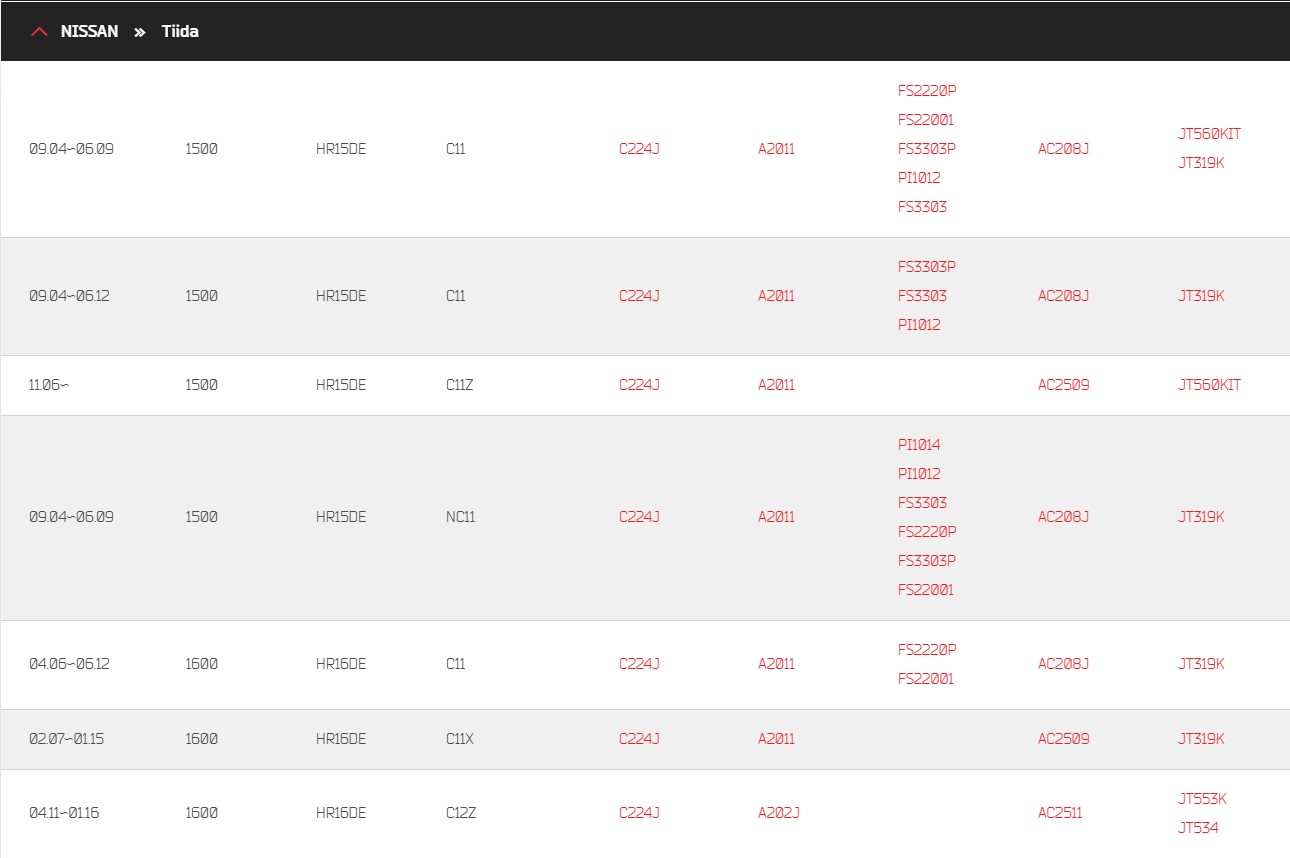1290x858 pixels.
Task: Open FS3303 in the 09.04~06.12 C11 row
Action: tap(922, 296)
